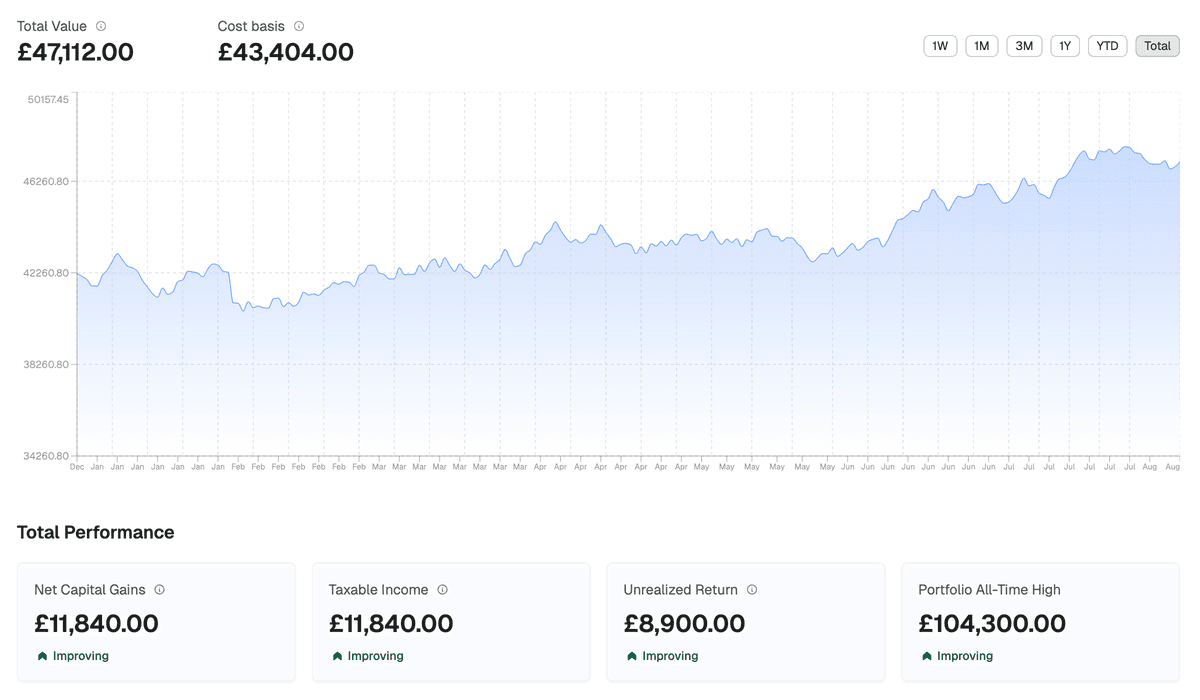Click the Total range button

point(1157,46)
